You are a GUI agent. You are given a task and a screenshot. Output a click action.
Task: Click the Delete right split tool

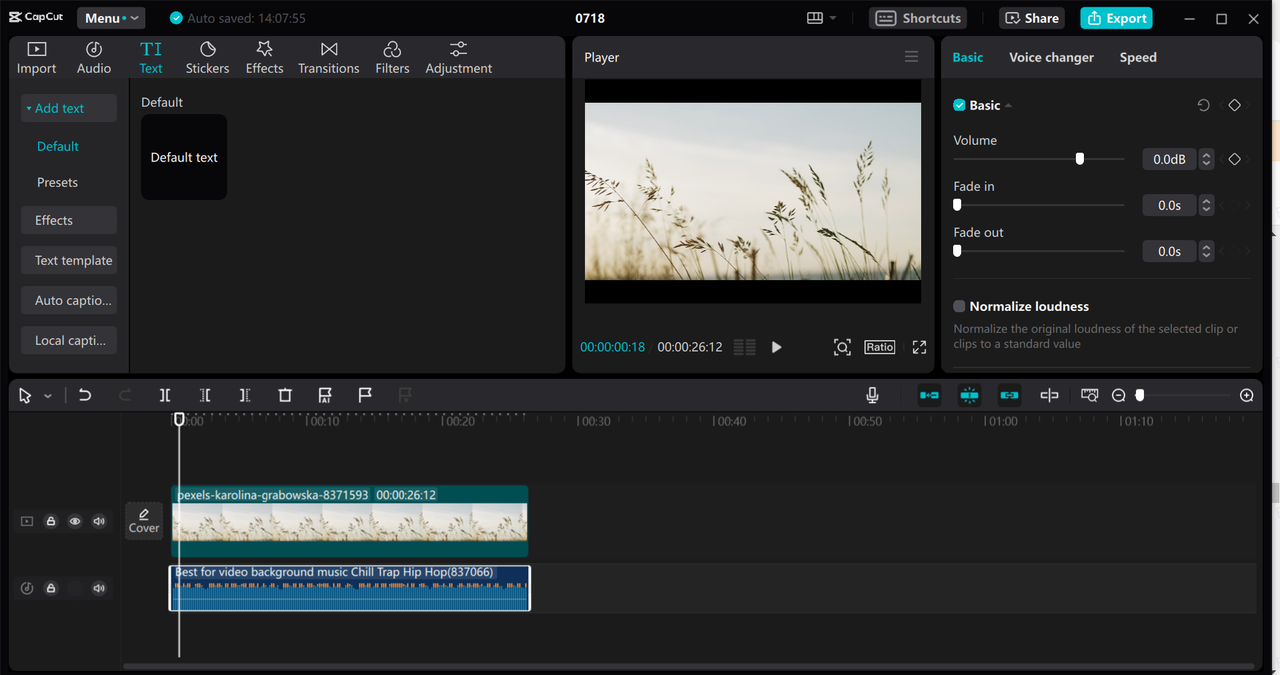point(245,396)
